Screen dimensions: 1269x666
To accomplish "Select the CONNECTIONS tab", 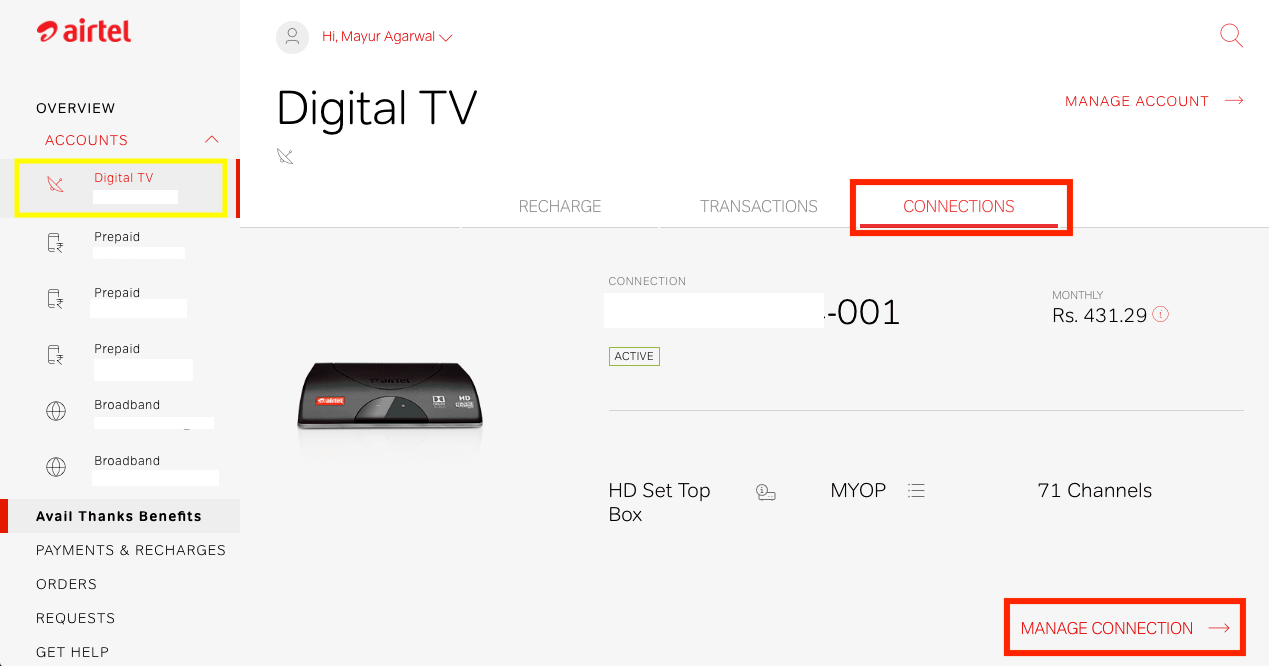I will 959,207.
